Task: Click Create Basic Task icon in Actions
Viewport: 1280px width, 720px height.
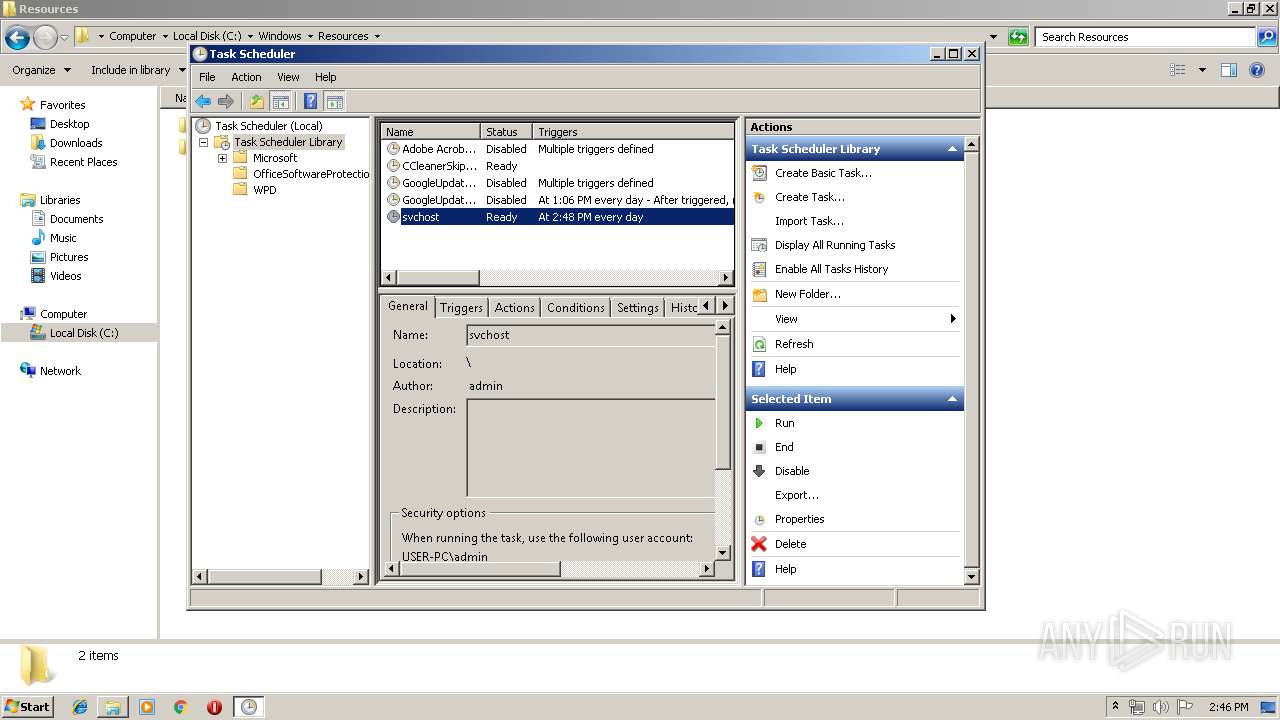Action: [760, 173]
